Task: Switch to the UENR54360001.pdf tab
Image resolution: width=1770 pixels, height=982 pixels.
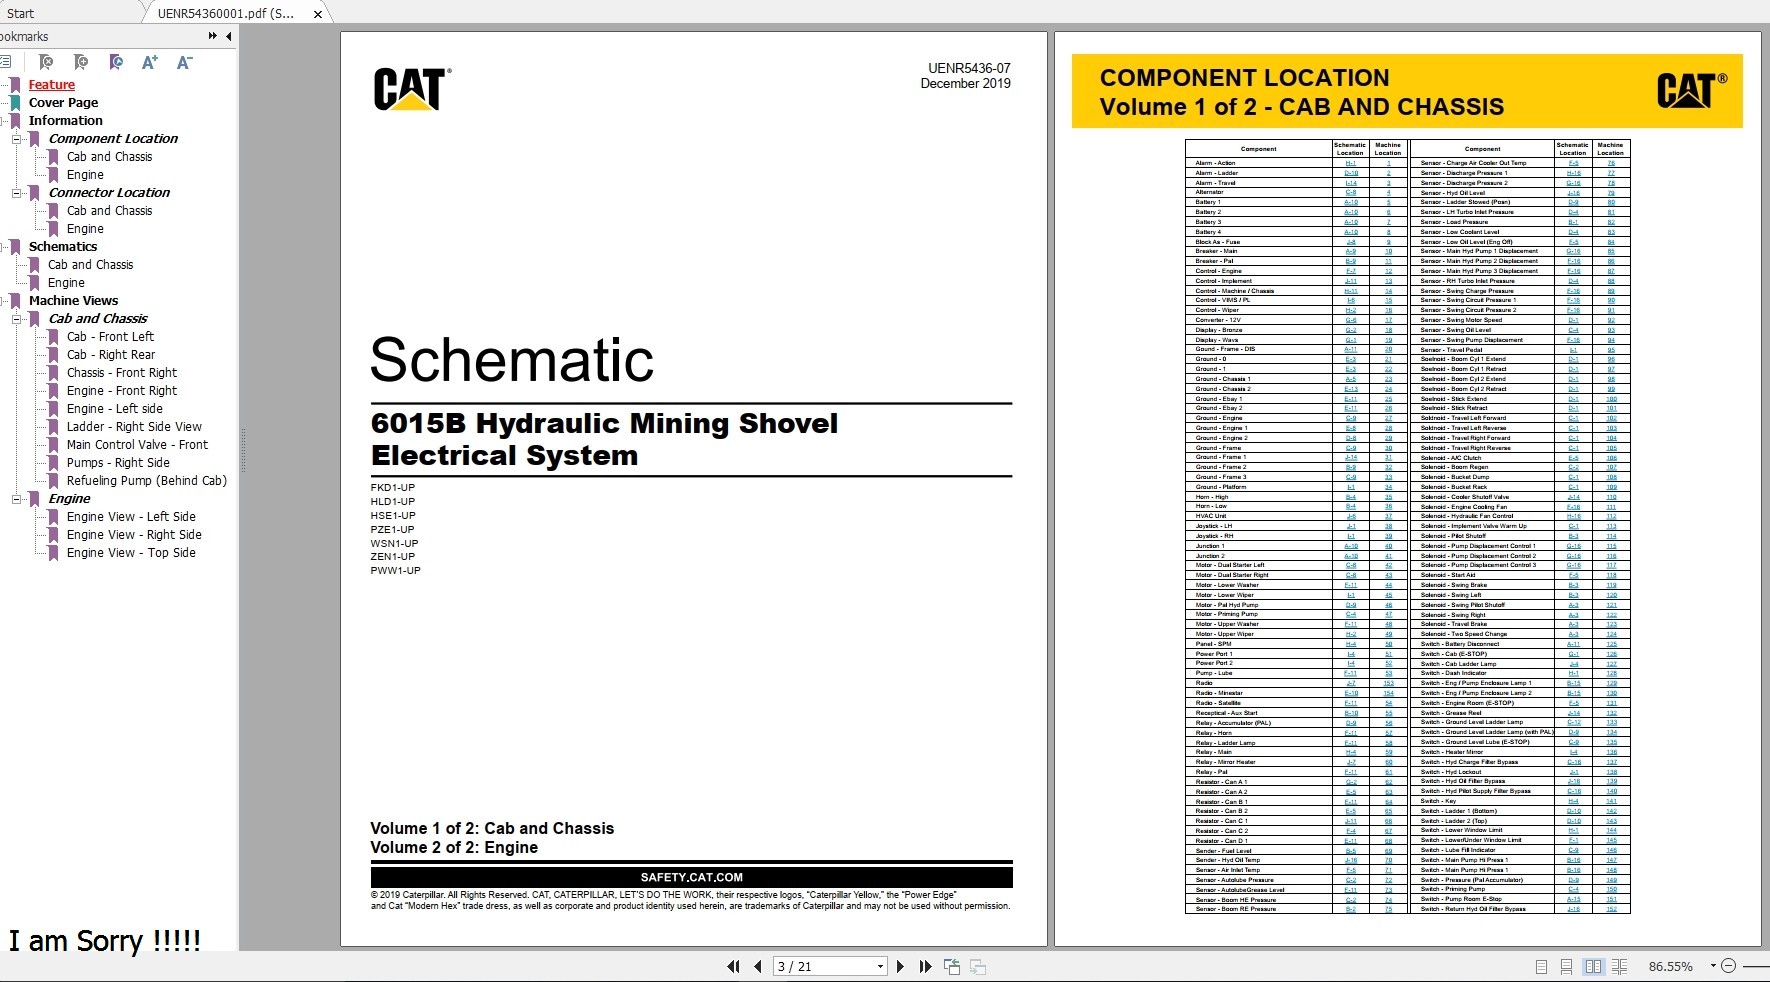Action: click(226, 13)
